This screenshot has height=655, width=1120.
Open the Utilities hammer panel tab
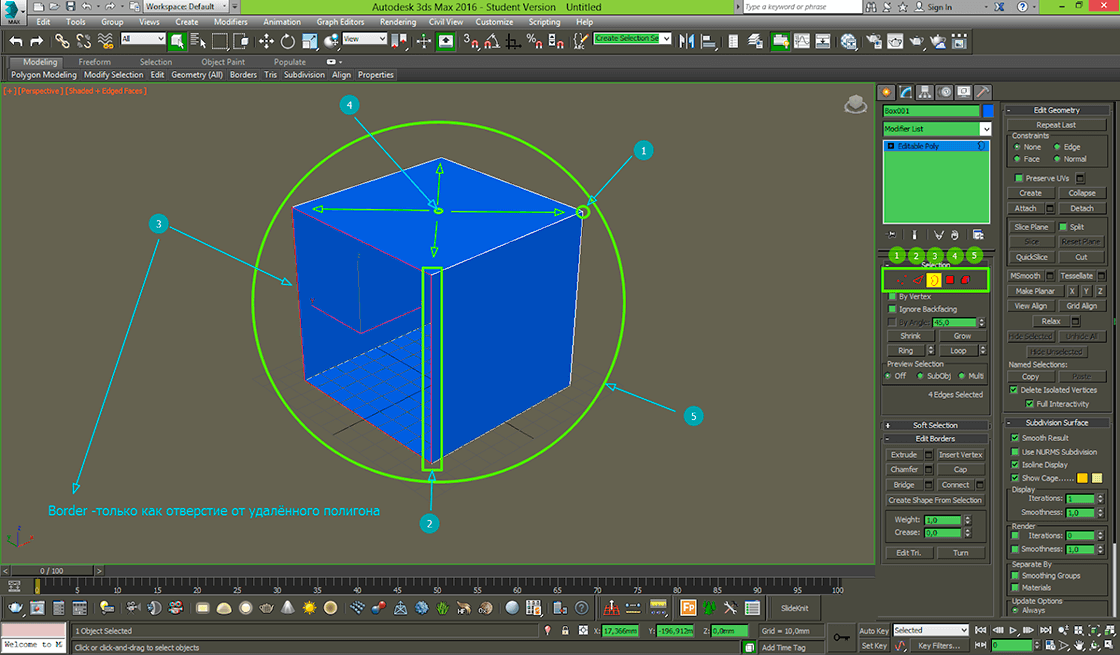983,92
